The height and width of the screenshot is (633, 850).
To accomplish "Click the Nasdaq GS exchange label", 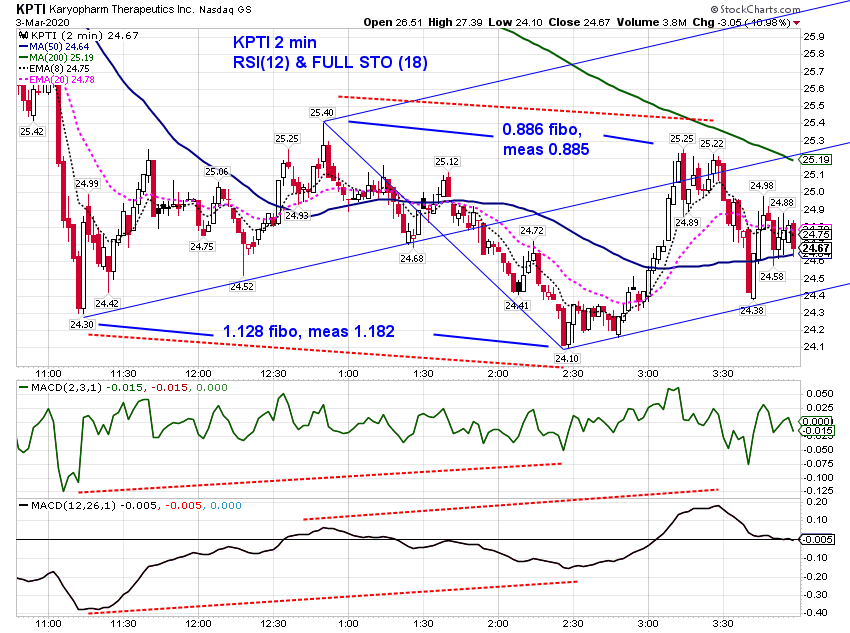I will pos(225,10).
